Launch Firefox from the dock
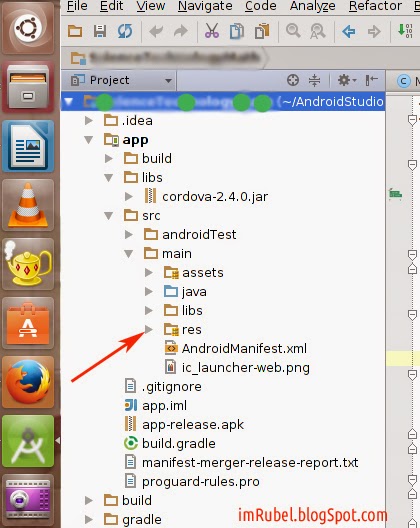Screen dimensions: 420x528 coord(28,382)
